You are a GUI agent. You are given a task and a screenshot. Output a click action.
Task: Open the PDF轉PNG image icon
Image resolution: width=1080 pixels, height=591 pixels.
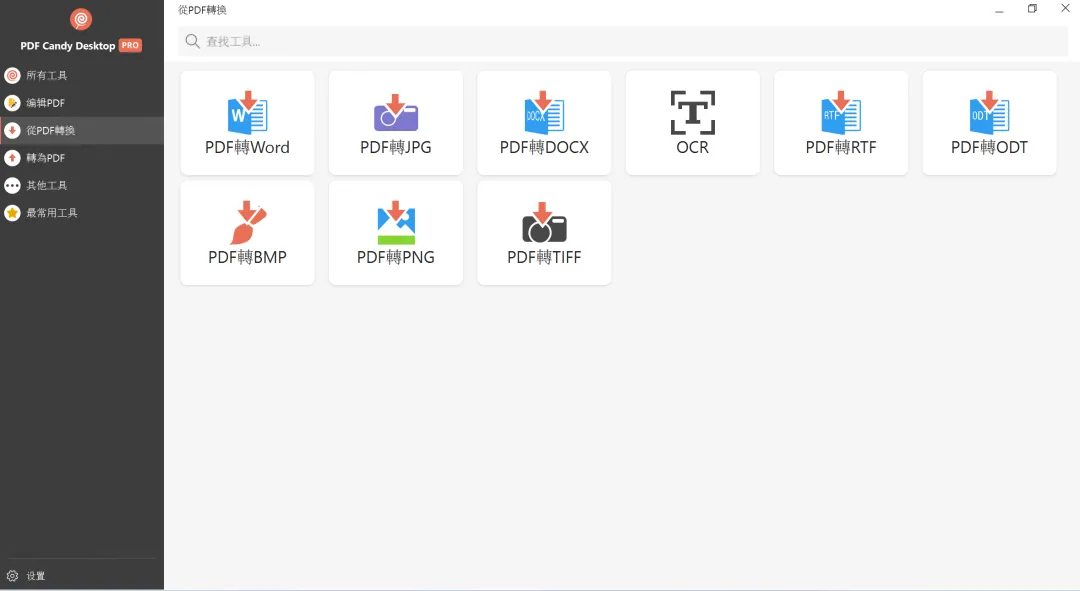pos(396,222)
